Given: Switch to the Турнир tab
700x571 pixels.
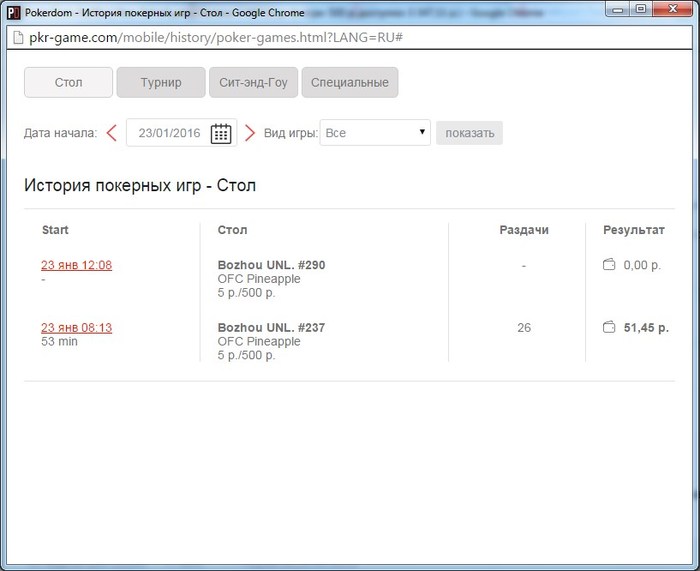Looking at the screenshot, I should pos(161,82).
